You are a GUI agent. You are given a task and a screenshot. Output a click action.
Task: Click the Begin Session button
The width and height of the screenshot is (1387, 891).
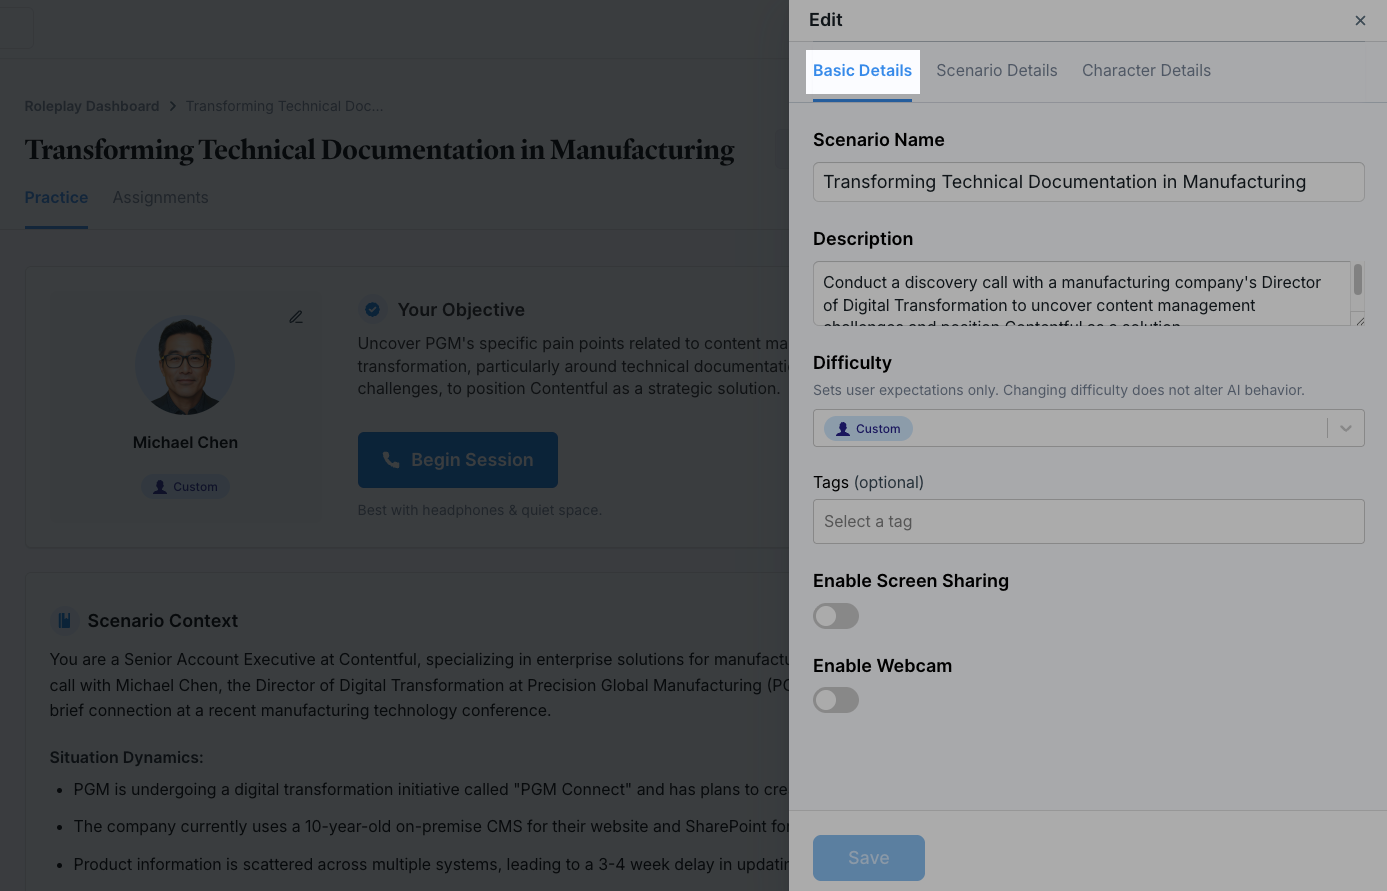pyautogui.click(x=458, y=460)
